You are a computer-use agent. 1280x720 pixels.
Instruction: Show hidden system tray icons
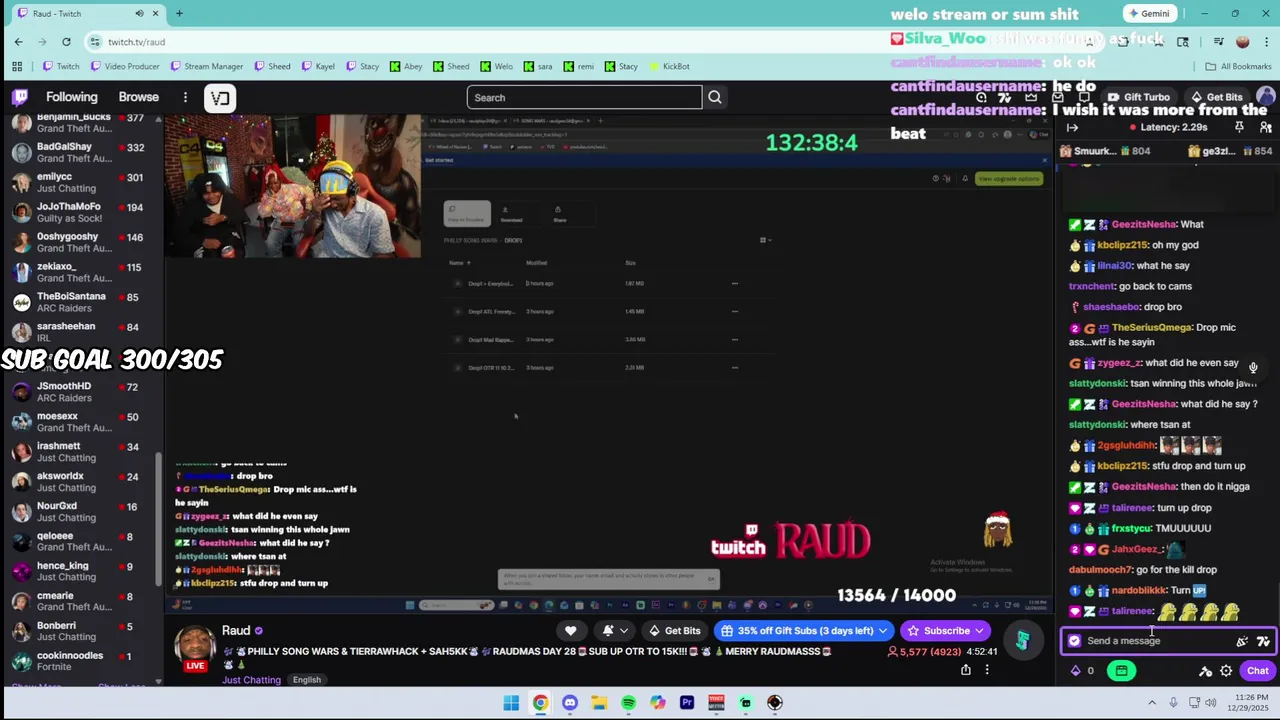click(1152, 702)
